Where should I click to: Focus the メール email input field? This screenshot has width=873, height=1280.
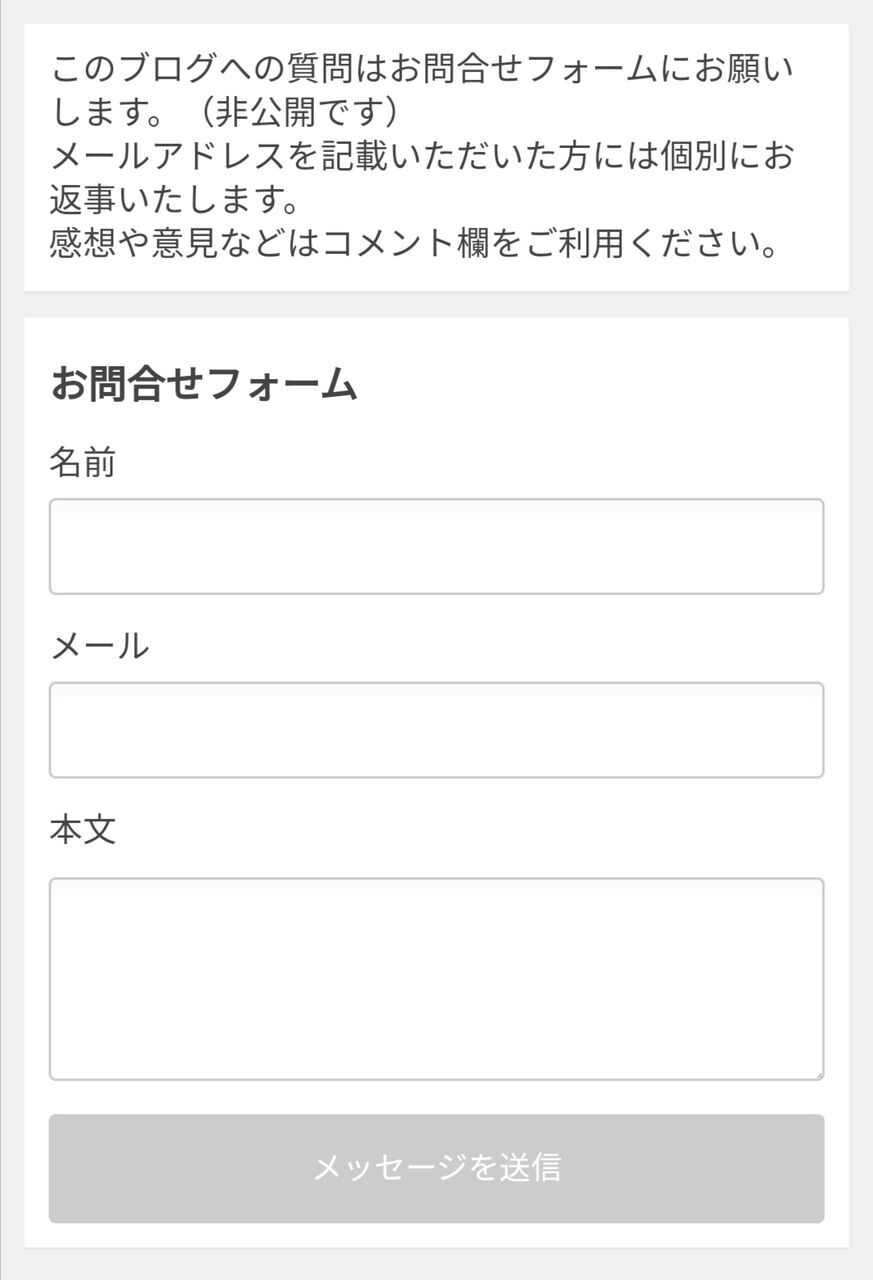point(436,730)
